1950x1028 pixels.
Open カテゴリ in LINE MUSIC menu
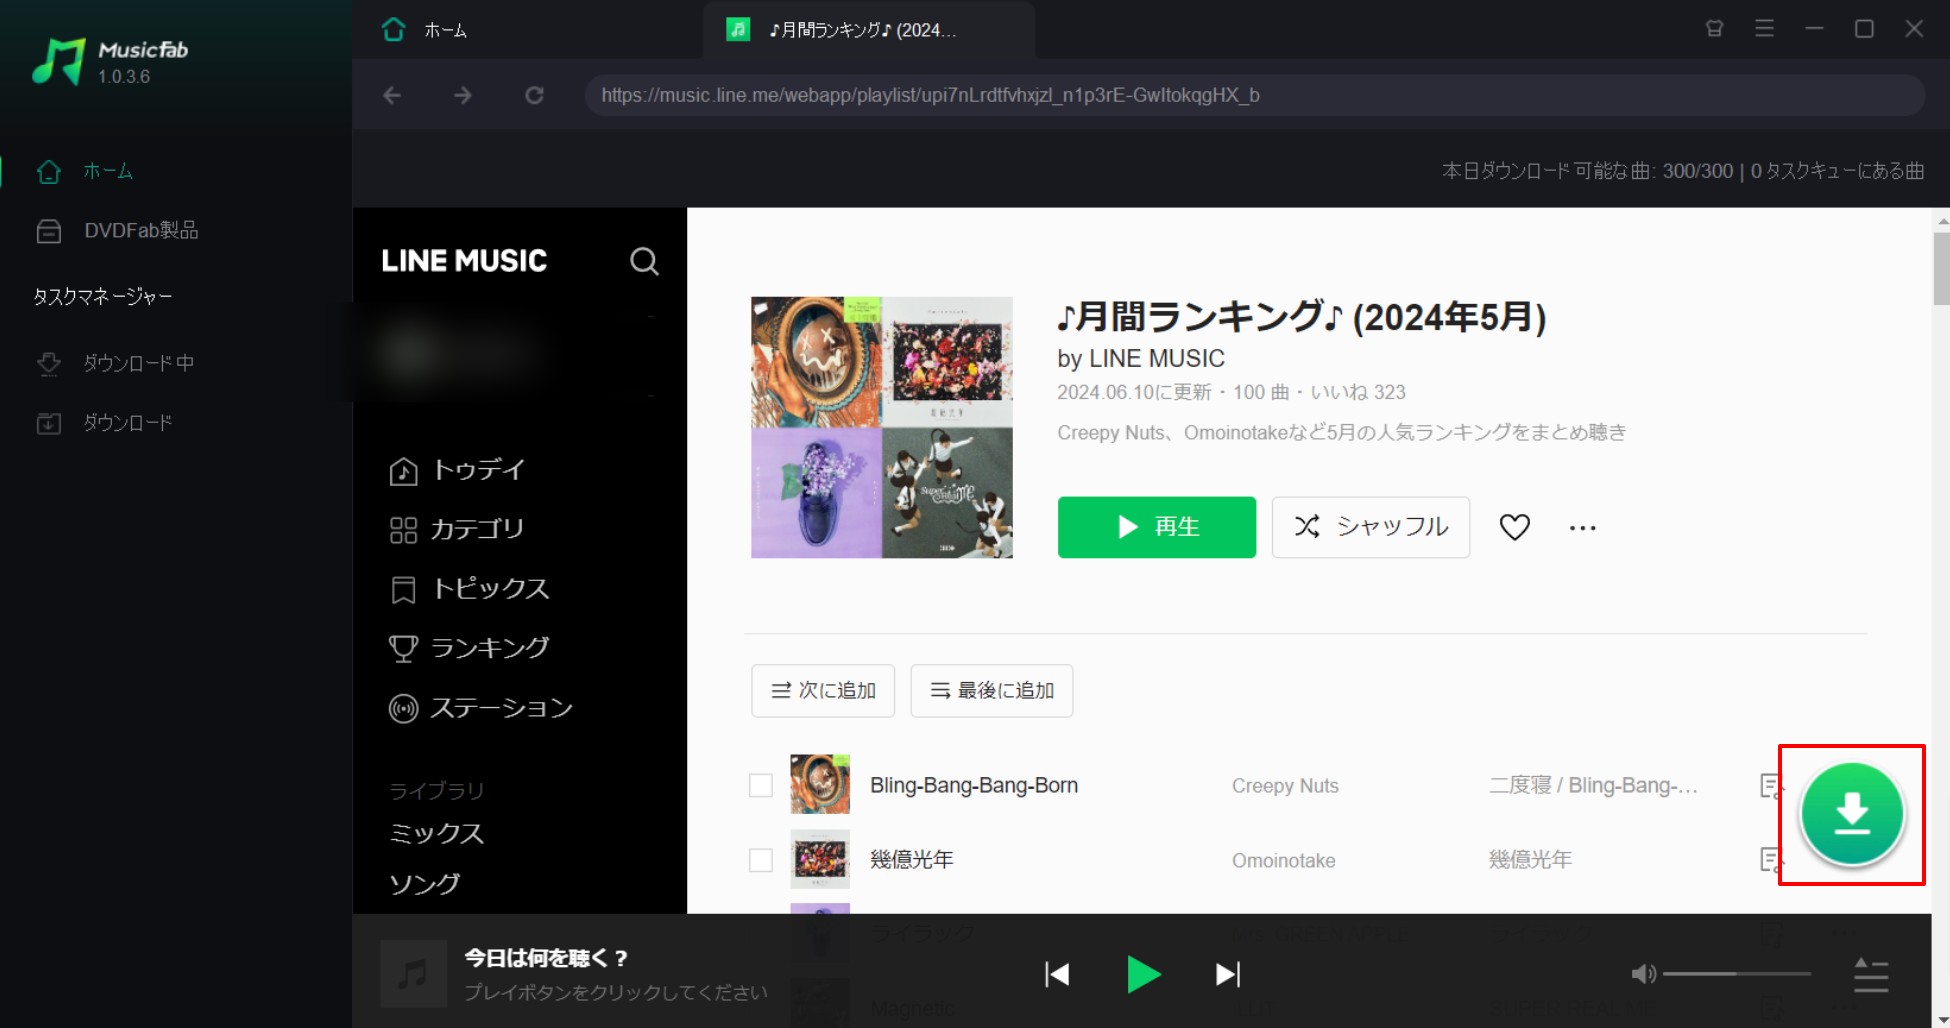(457, 529)
